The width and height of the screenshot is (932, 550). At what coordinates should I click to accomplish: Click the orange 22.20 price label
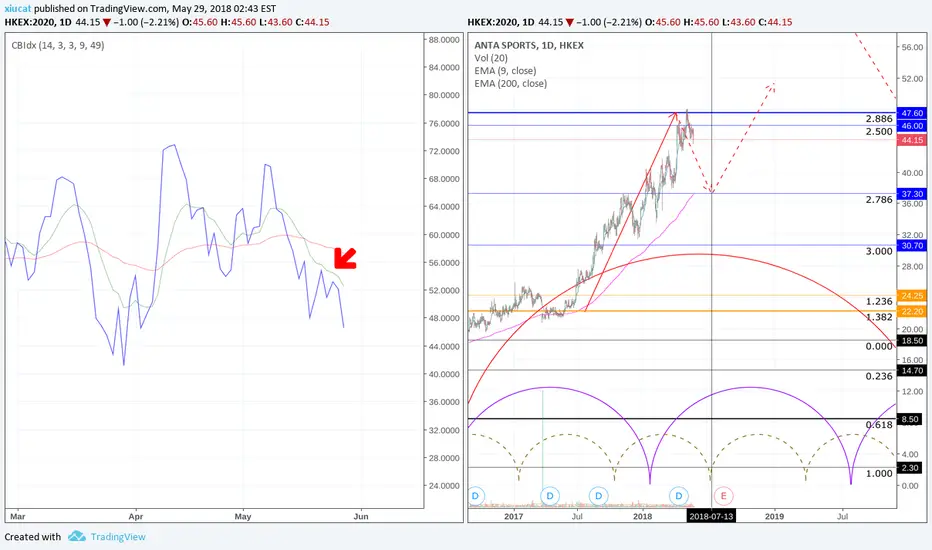point(912,312)
